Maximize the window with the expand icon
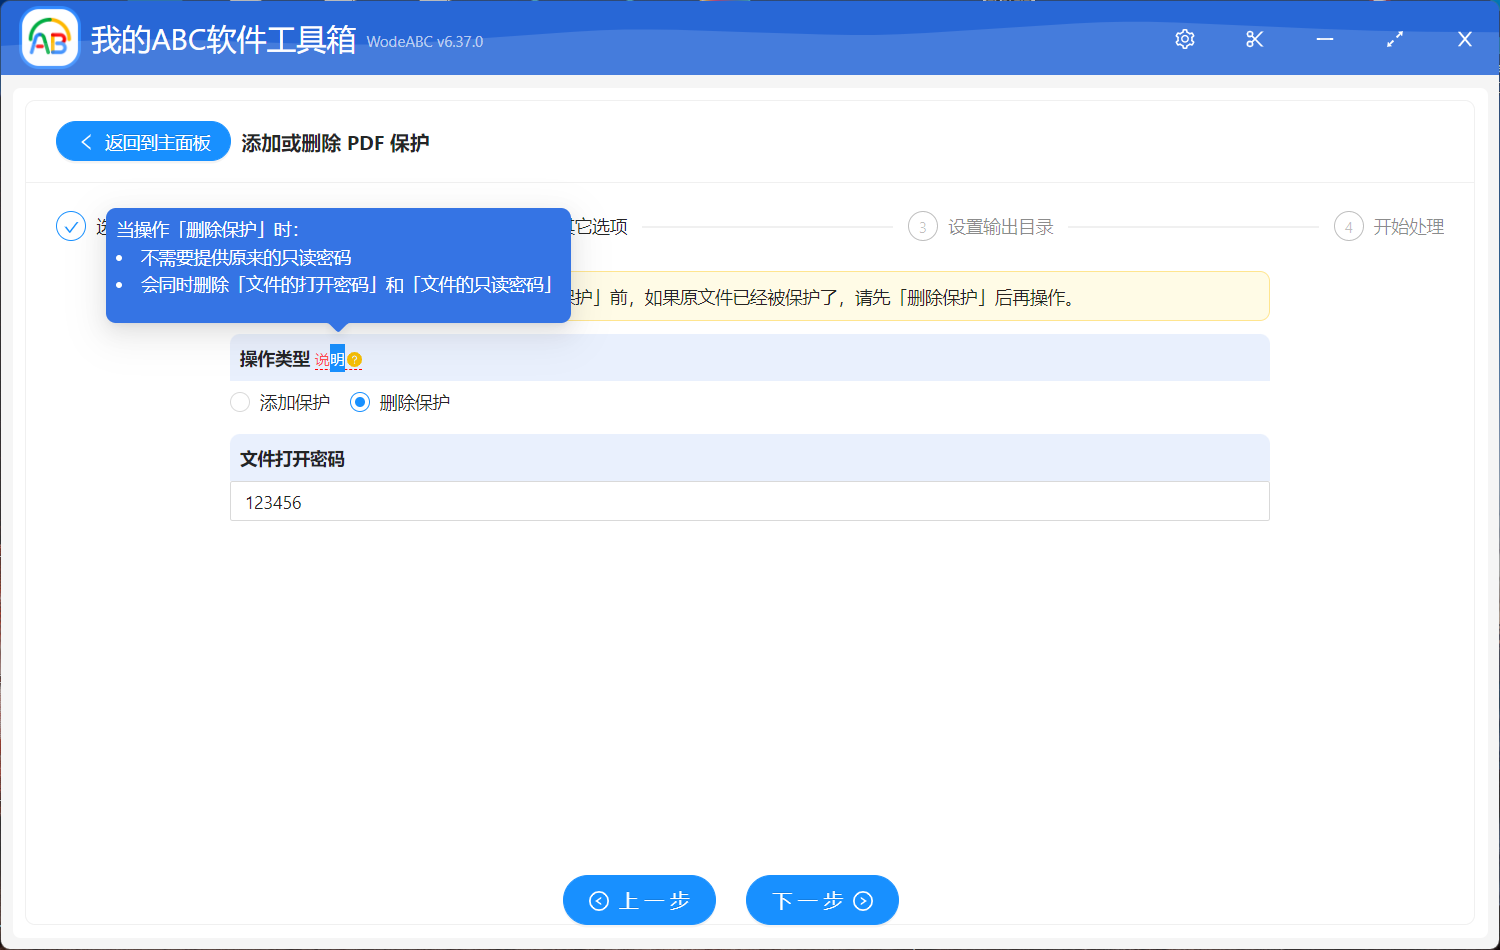Image resolution: width=1500 pixels, height=950 pixels. [1395, 39]
